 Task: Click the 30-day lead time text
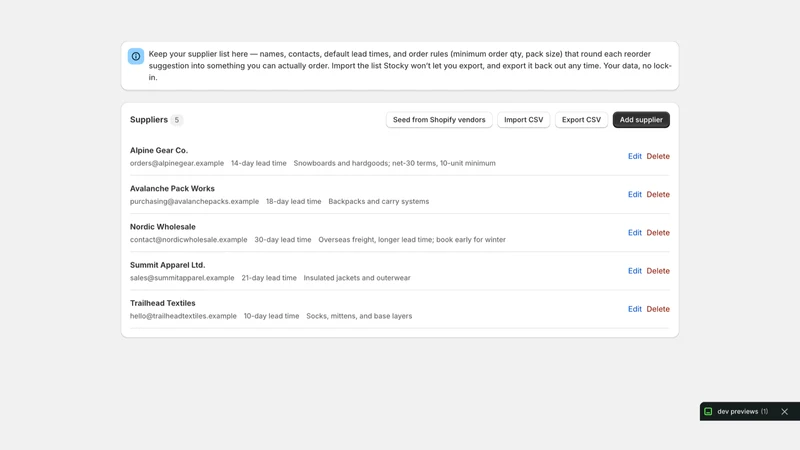pos(283,240)
